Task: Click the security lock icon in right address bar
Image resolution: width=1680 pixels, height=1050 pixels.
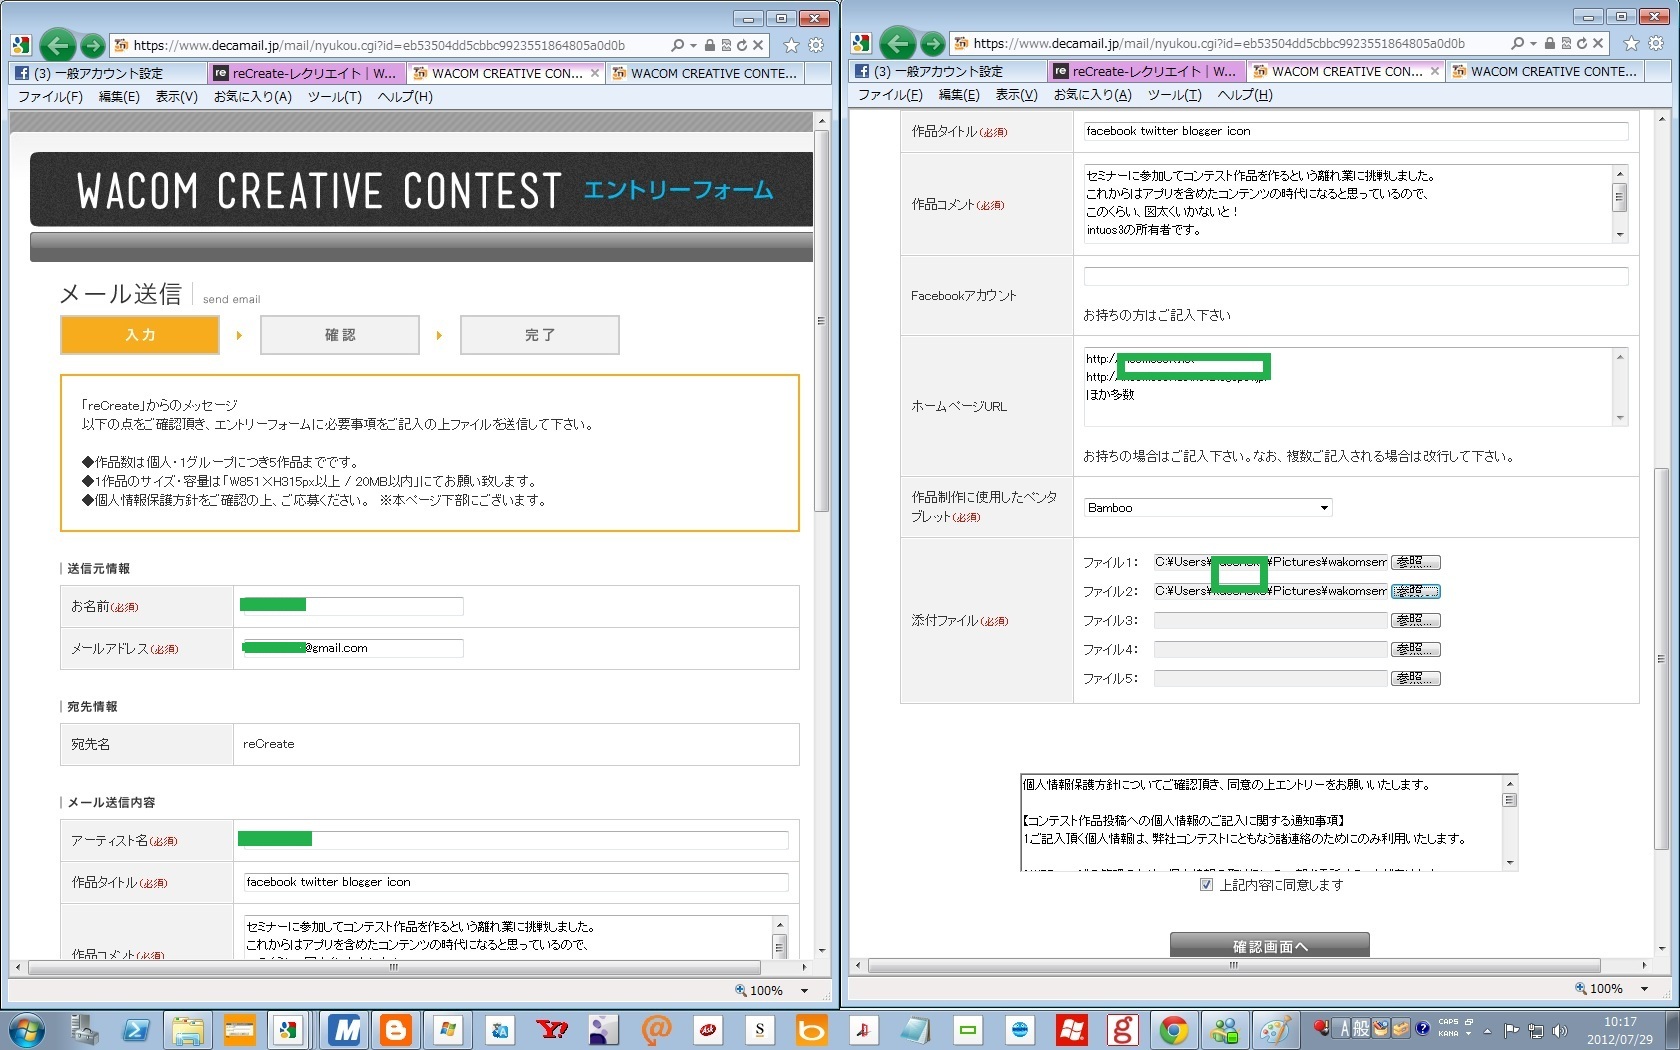Action: (1549, 43)
